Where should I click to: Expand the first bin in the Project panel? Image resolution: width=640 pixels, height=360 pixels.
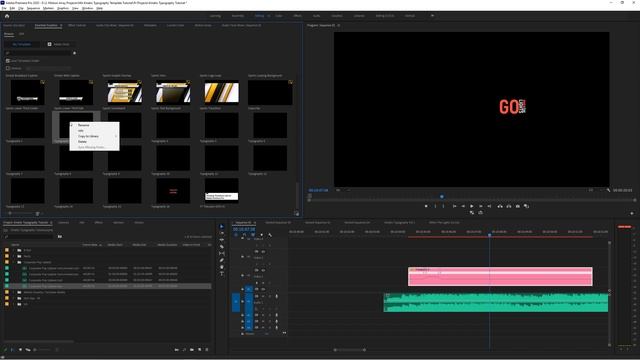(13, 250)
